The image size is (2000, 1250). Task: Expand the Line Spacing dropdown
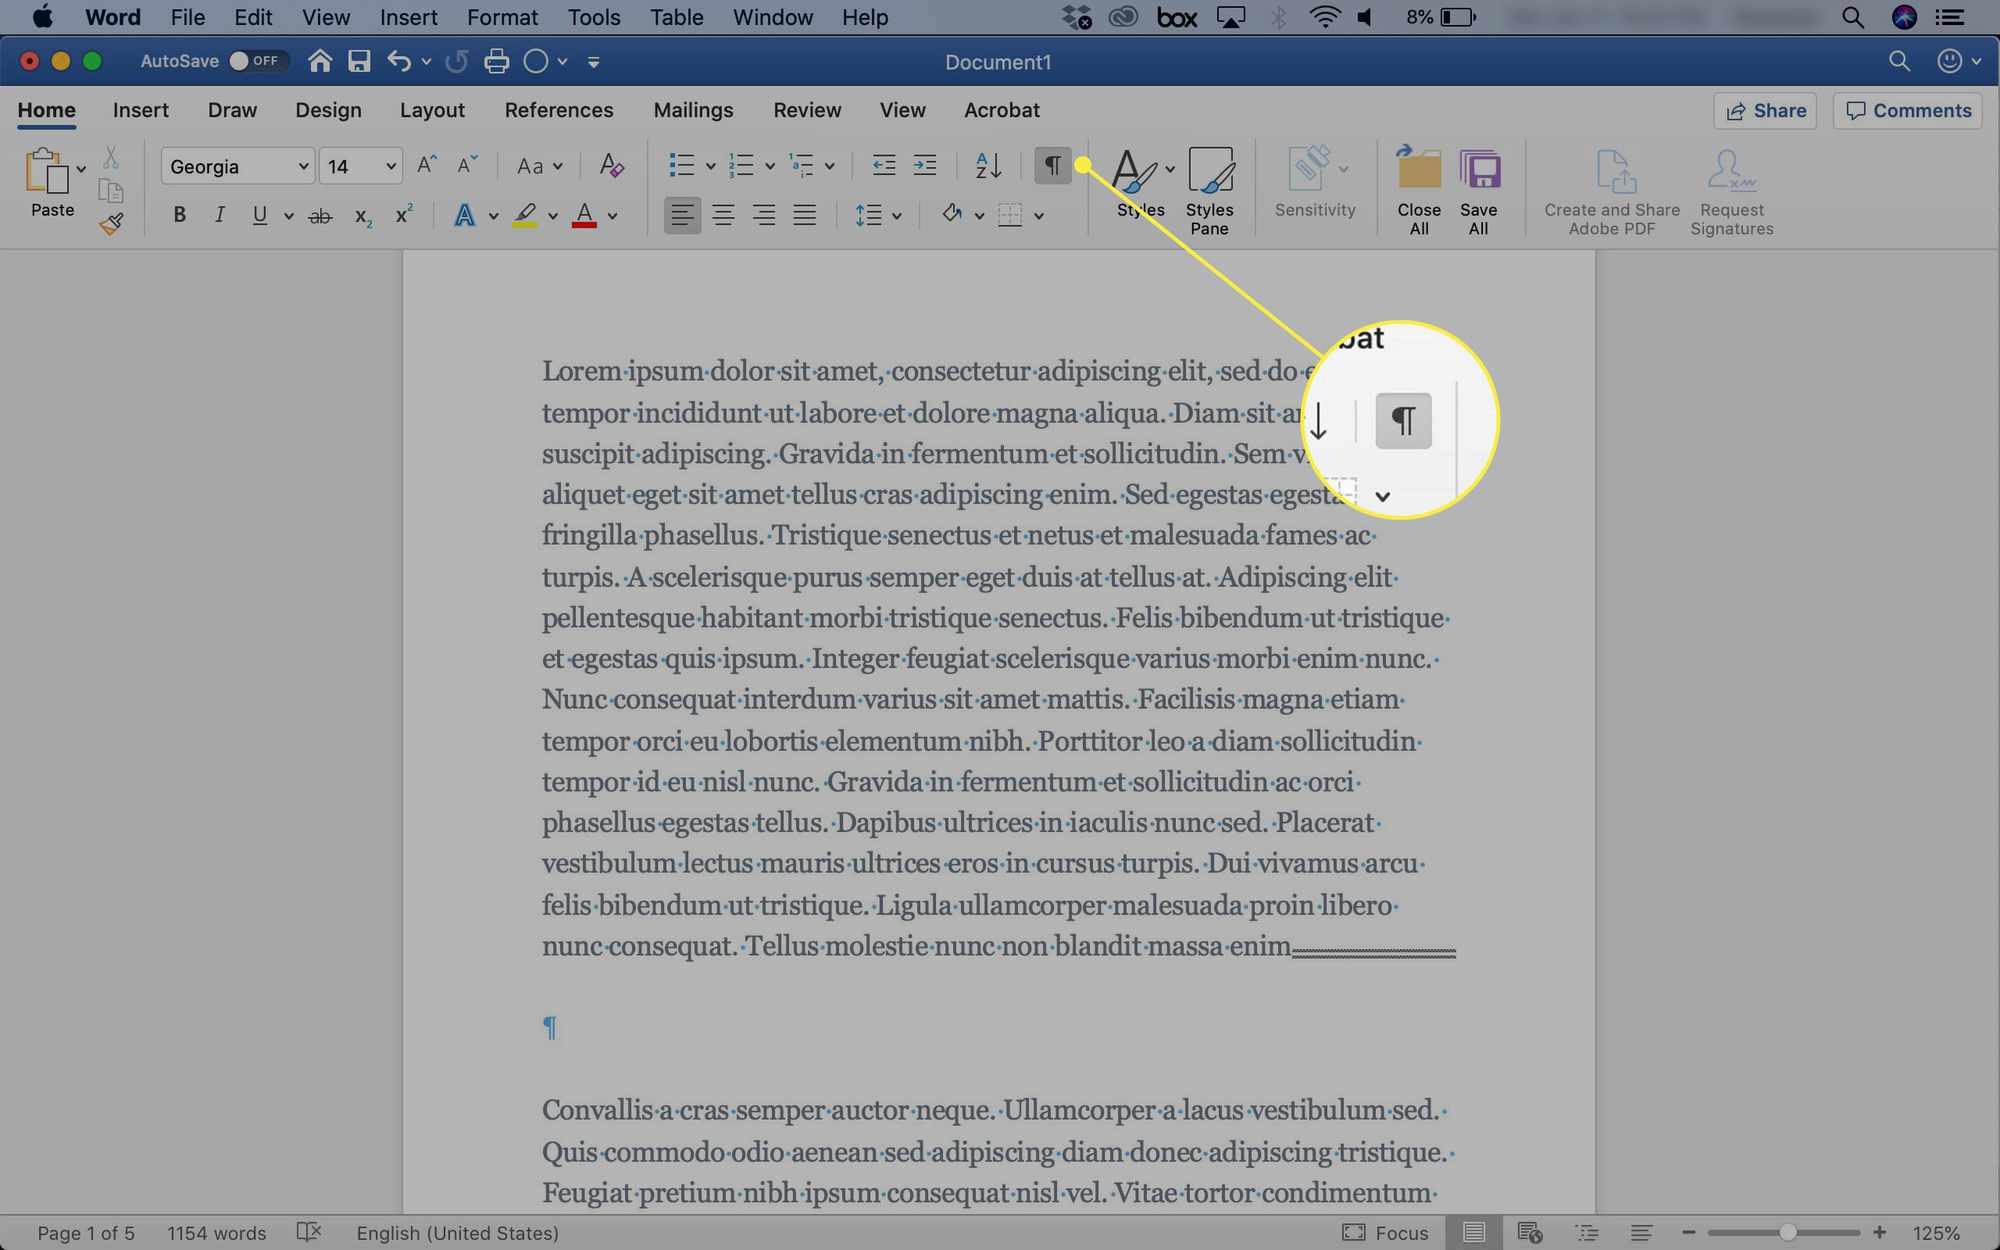click(894, 216)
